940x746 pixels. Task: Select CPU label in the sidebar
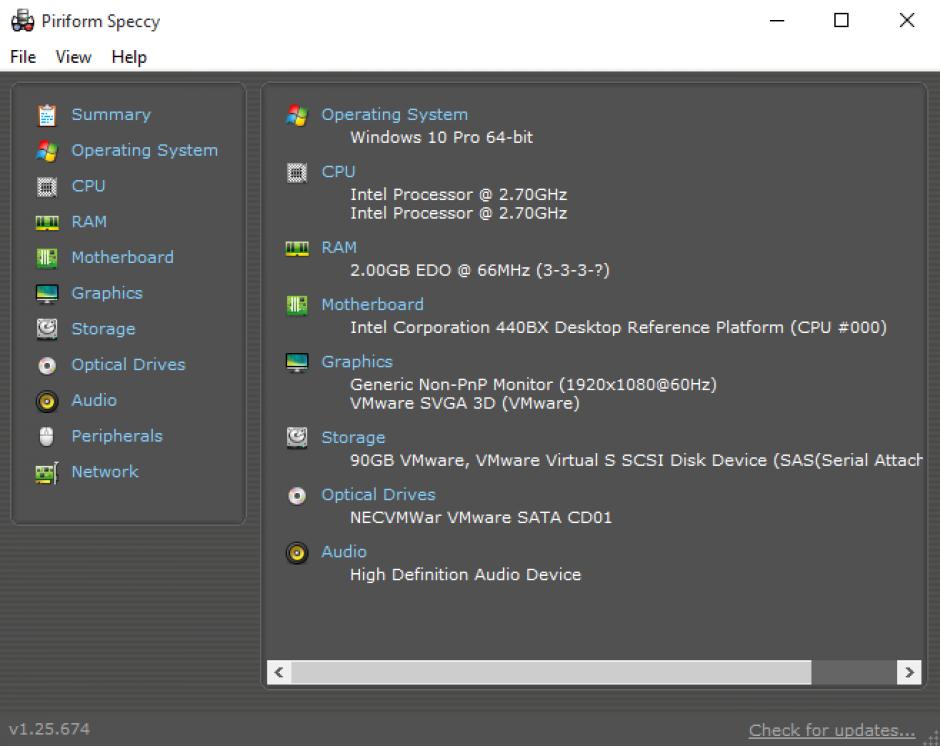(88, 186)
